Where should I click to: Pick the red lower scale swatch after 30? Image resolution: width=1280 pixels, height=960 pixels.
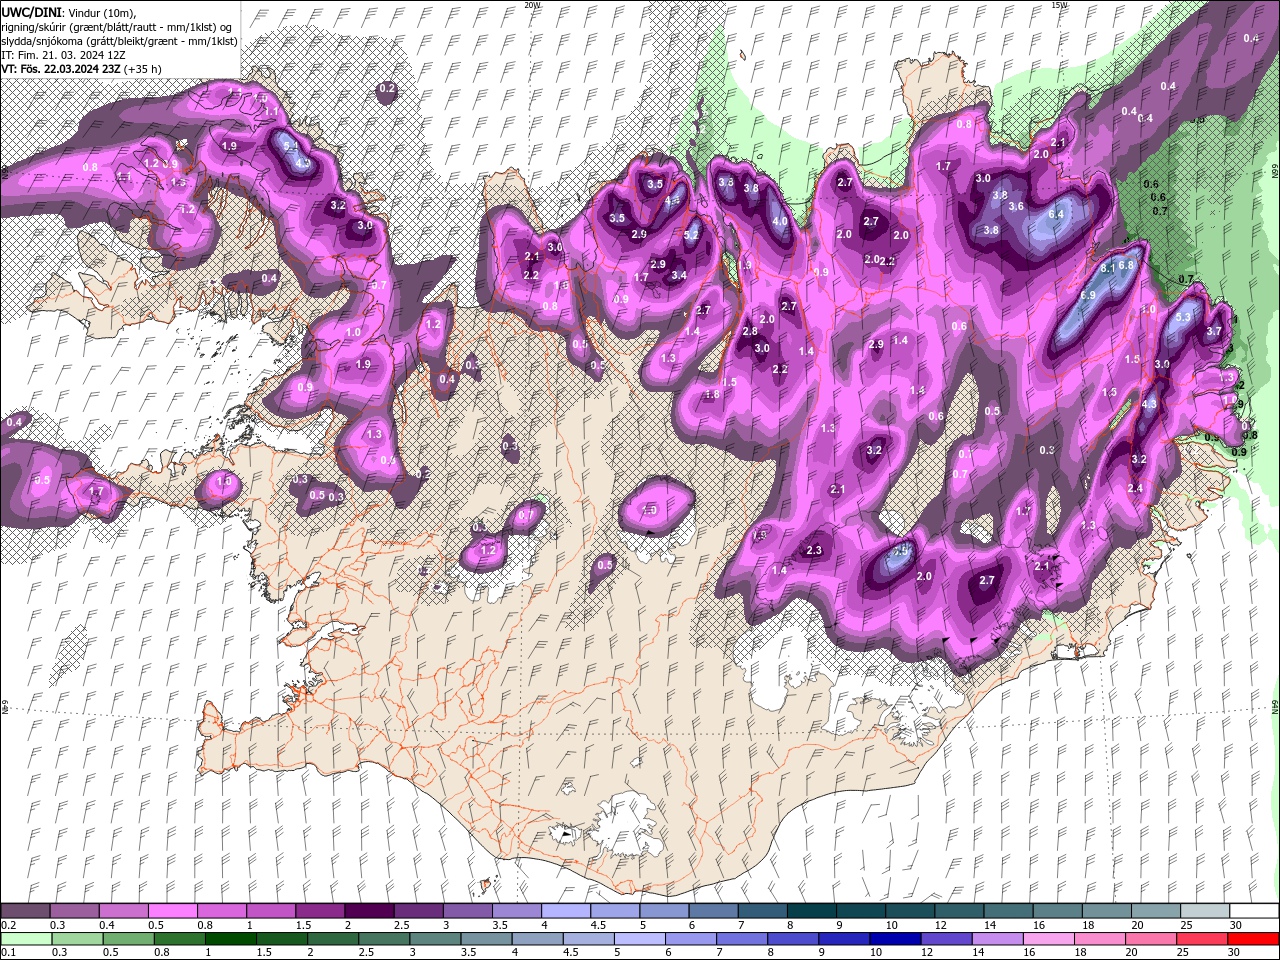(x=1253, y=938)
